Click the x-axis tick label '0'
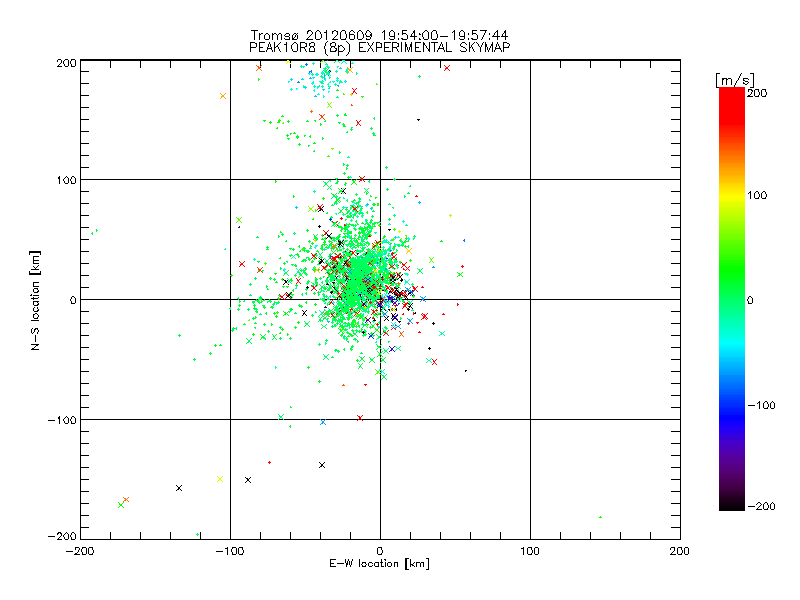Viewport: 800px width, 600px height. pyautogui.click(x=380, y=551)
